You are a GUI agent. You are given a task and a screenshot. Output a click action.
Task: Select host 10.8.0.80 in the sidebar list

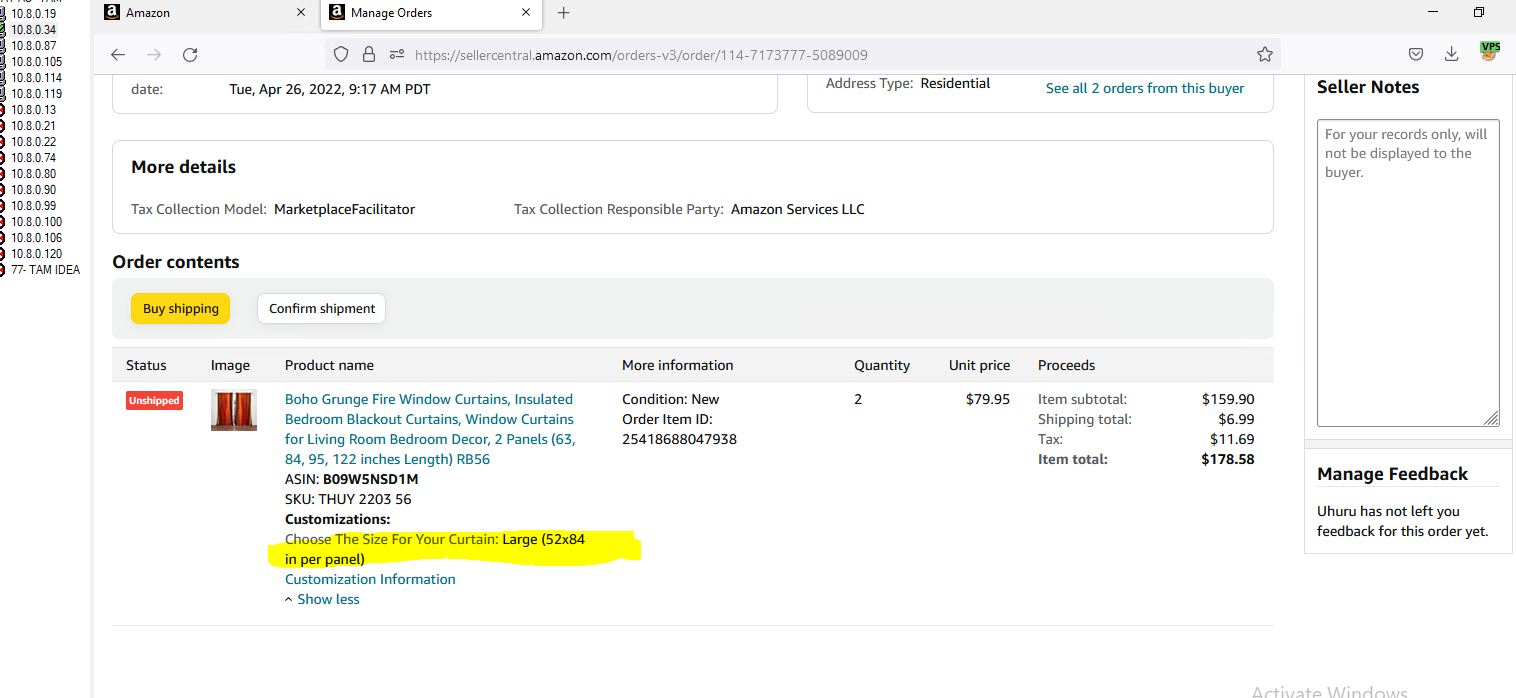(34, 174)
